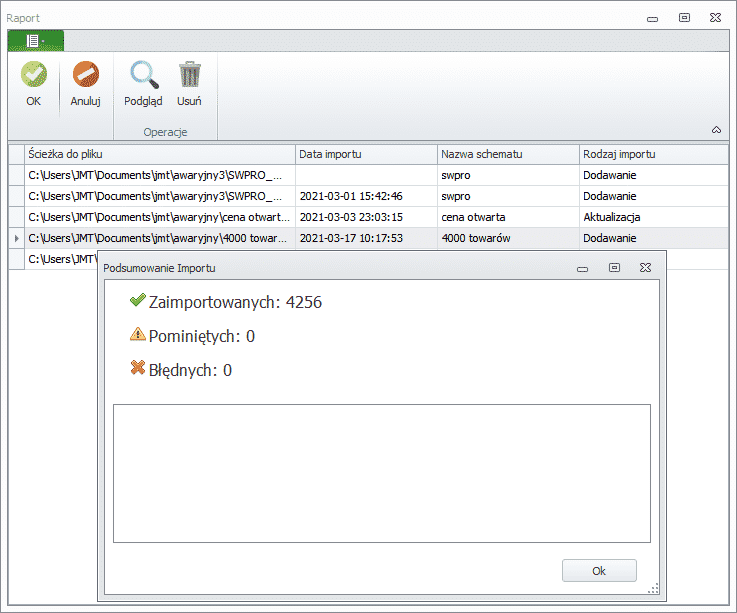Click the Dodawanie cell in 4000 towarów row
Viewport: 737px width, 613px height.
click(x=654, y=238)
